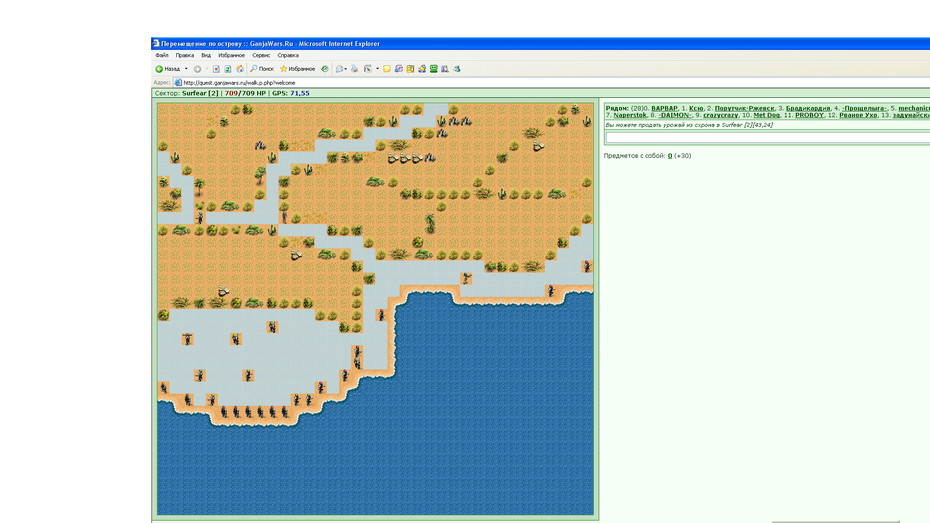Open player link ВАРВАР
This screenshot has height=523, width=930.
pyautogui.click(x=664, y=108)
